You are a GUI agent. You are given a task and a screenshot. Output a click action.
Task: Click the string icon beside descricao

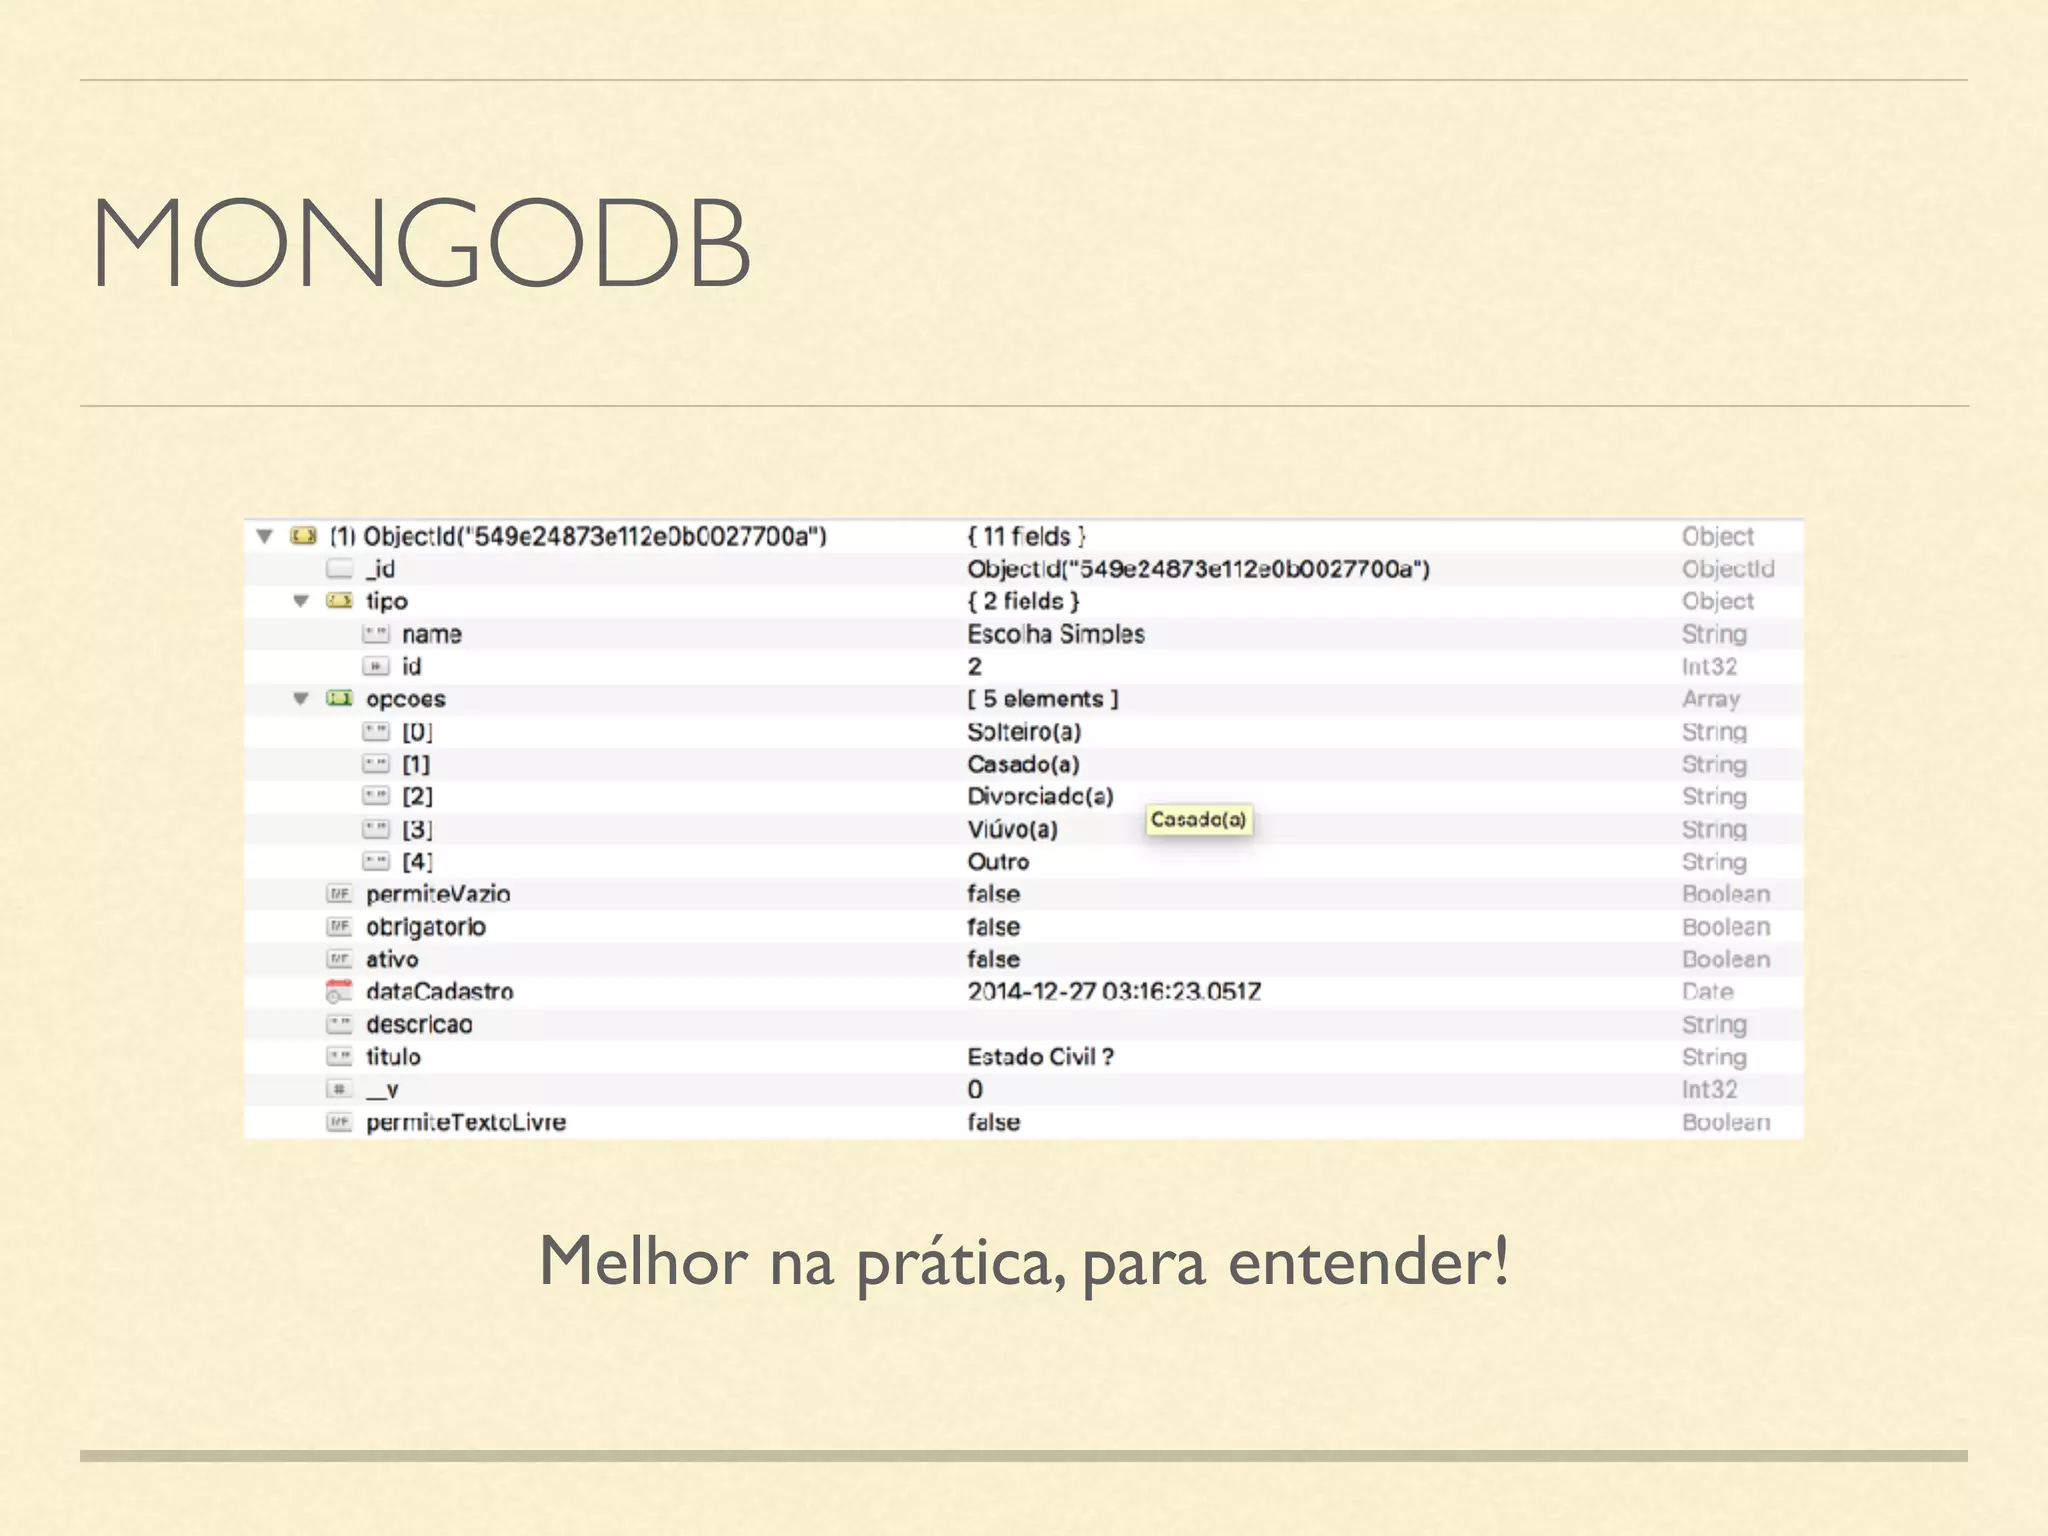(x=340, y=1024)
